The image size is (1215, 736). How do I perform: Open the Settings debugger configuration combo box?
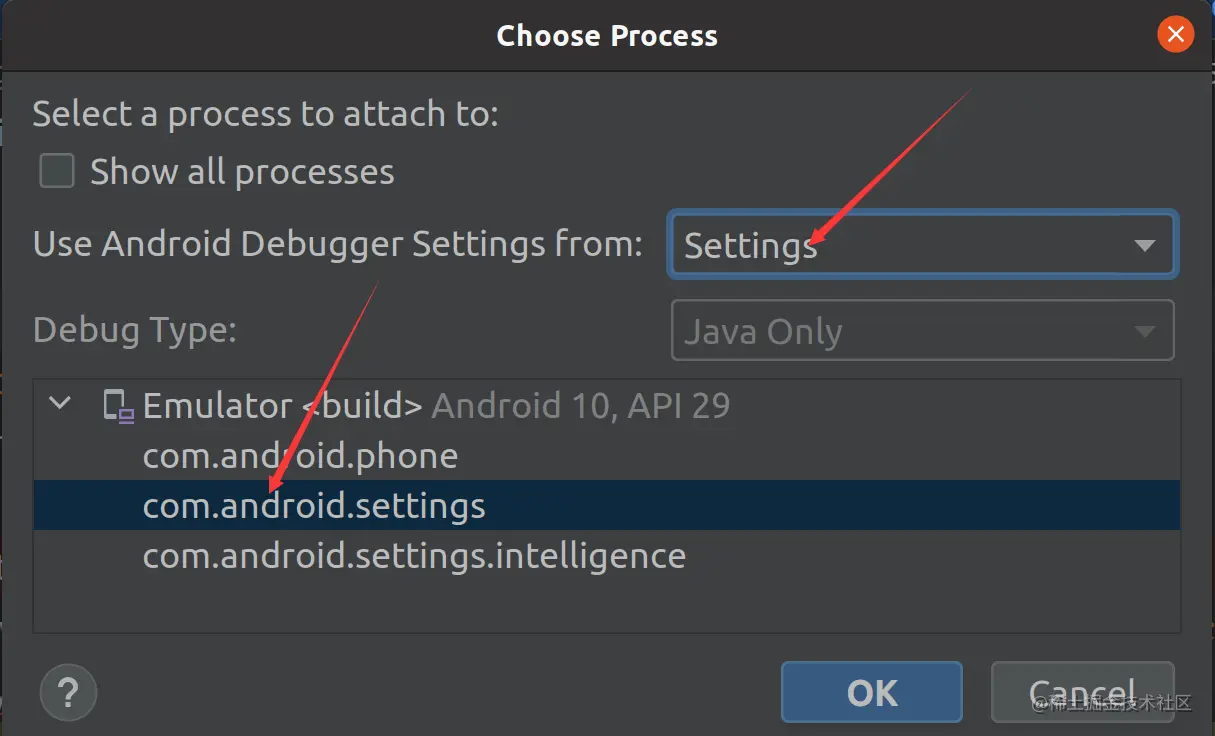click(x=921, y=245)
